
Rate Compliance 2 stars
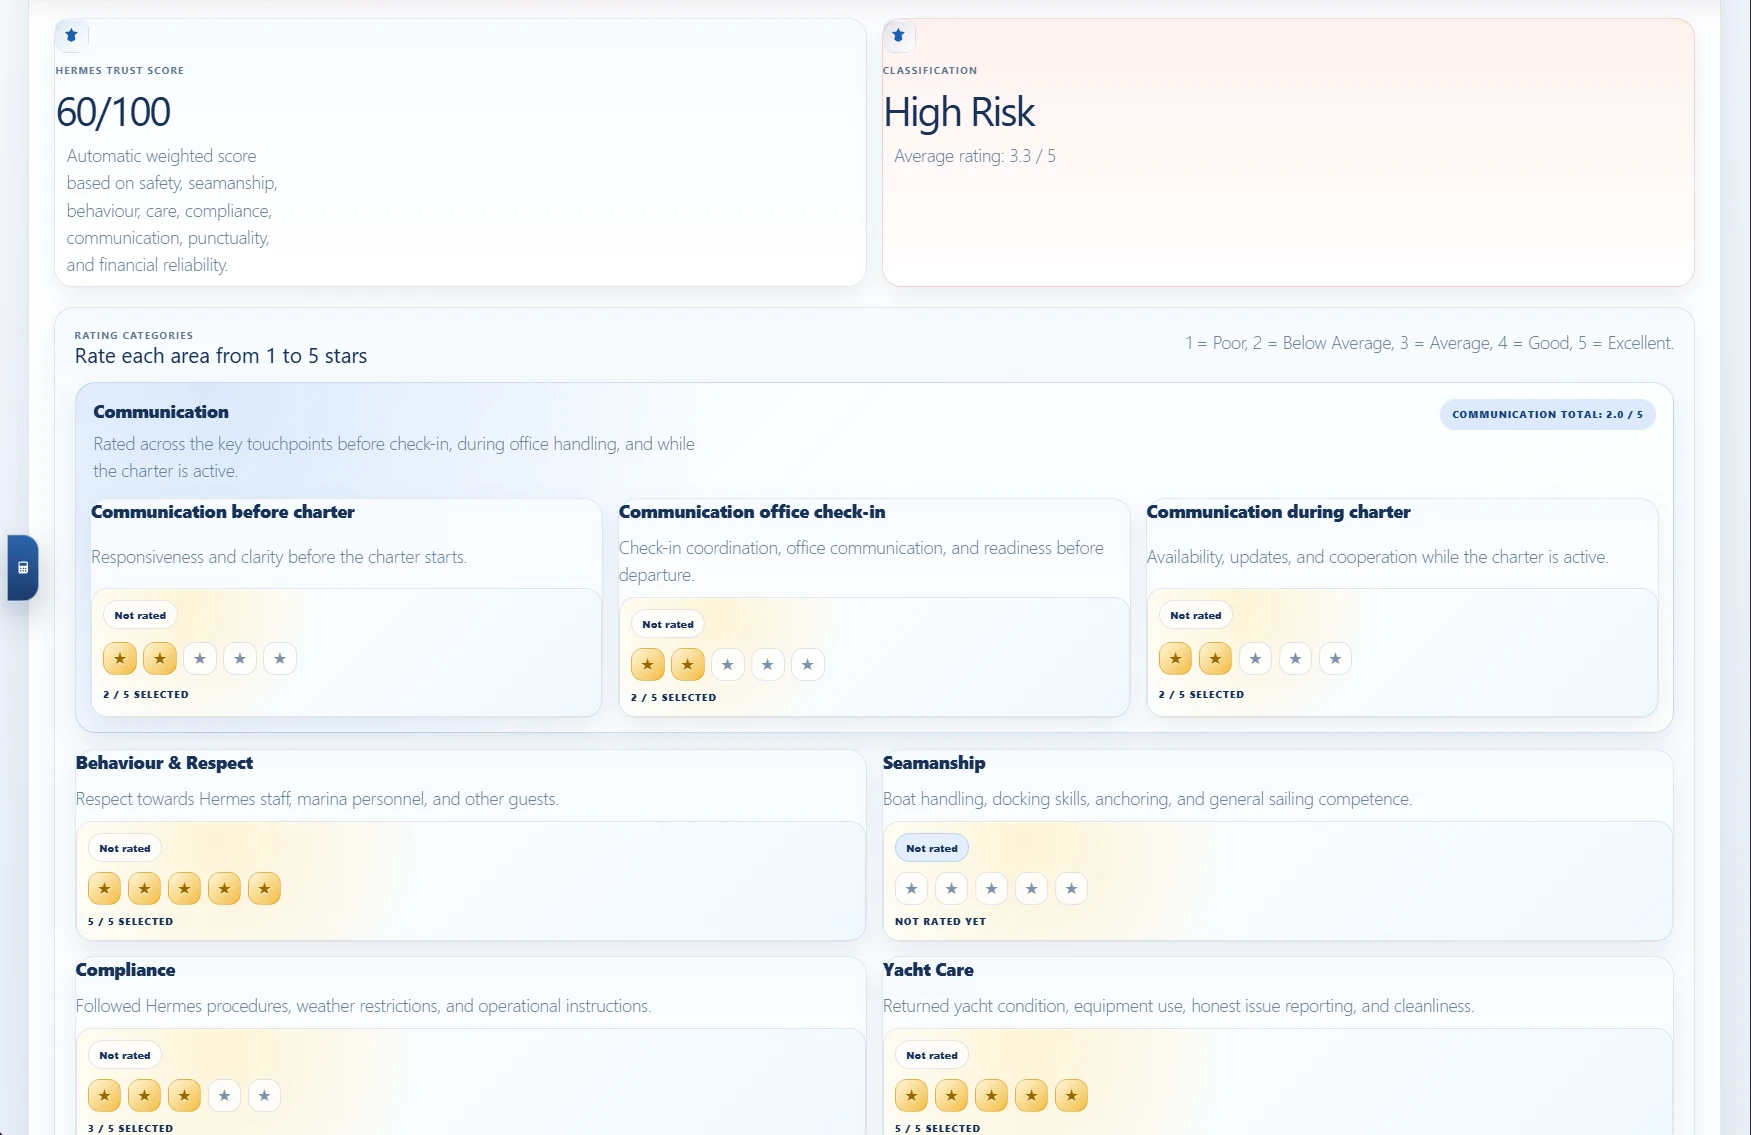145,1096
